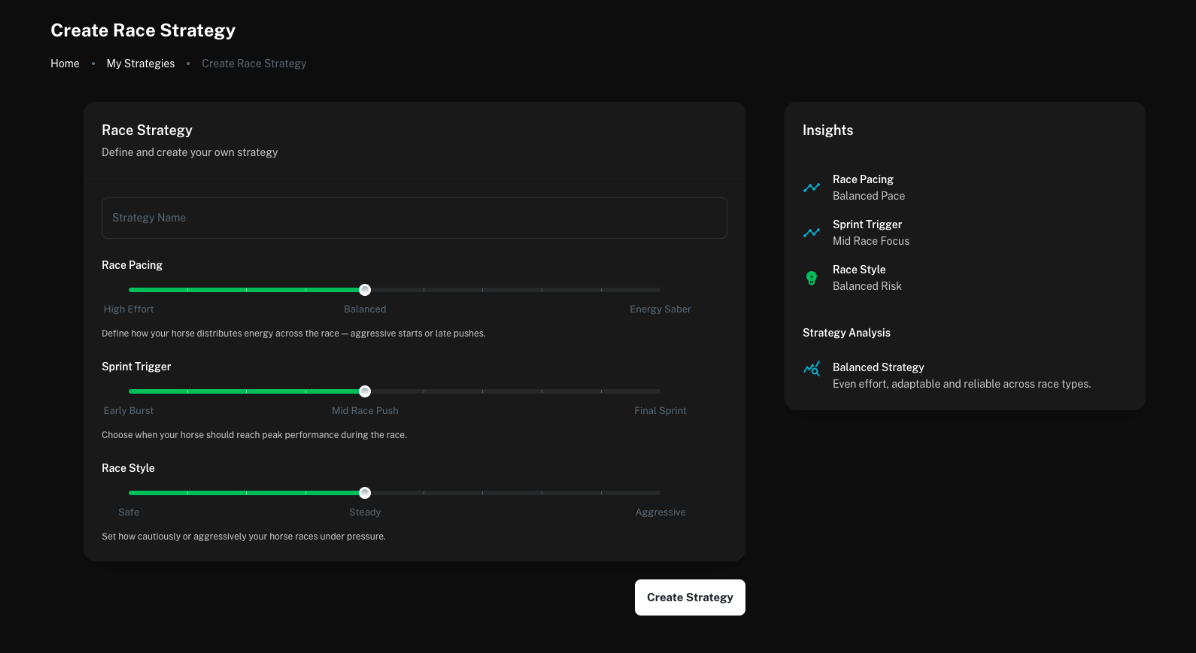The image size is (1196, 653).
Task: Set Race Pacing to High Effort label
Action: (129, 310)
